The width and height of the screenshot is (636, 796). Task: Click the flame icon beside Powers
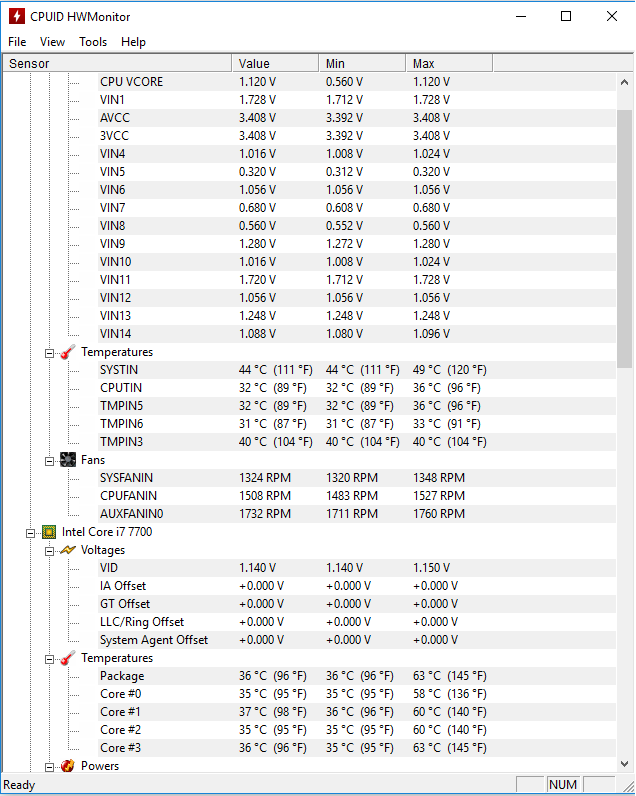(68, 766)
